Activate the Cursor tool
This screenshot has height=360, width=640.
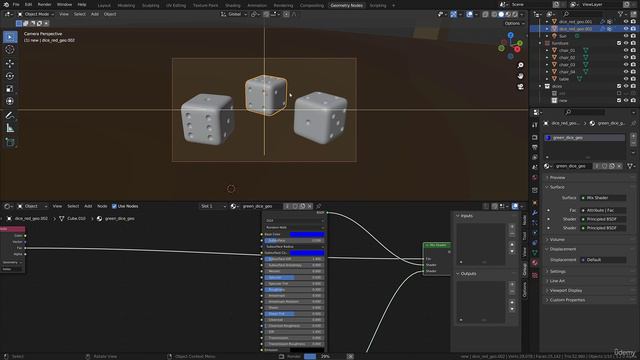10,50
